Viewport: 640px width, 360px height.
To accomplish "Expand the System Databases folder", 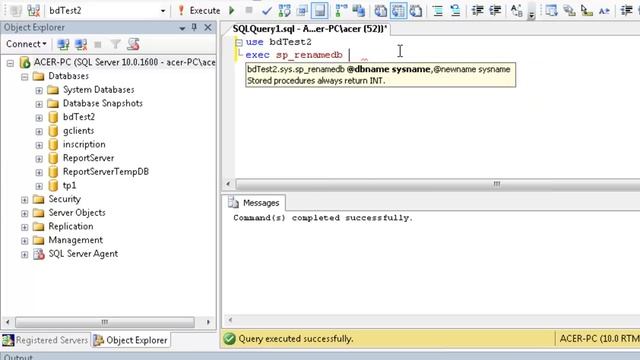I will pyautogui.click(x=39, y=91).
